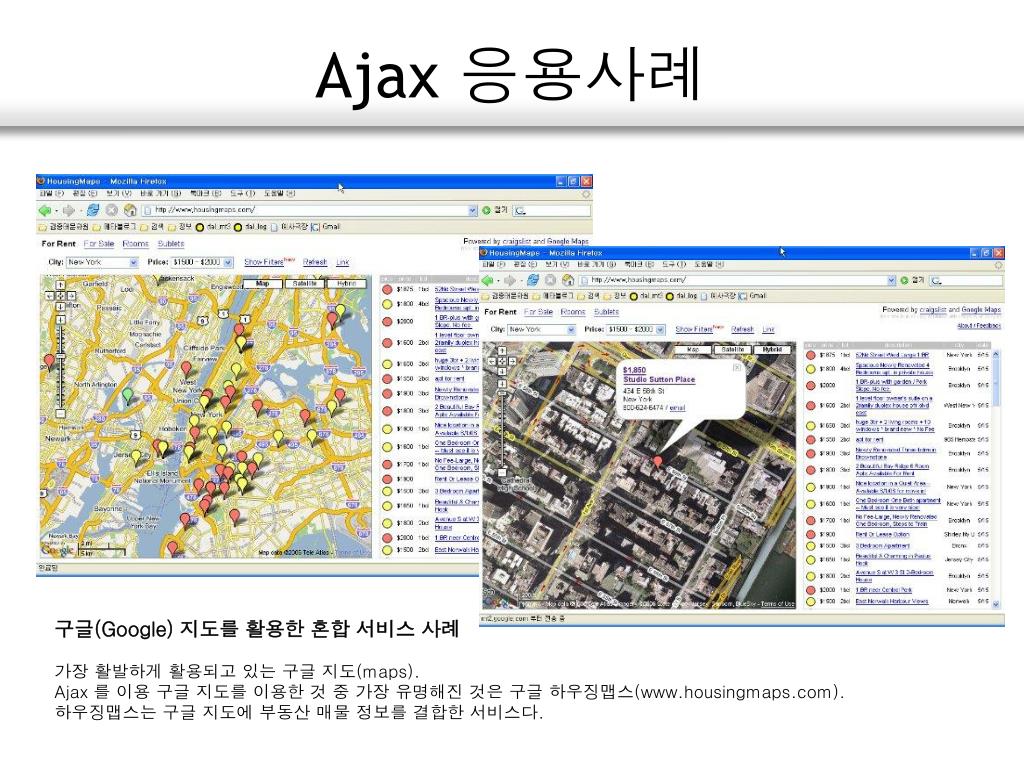Click the green Back arrow in the satellite-view window
Screen dimensions: 1024x768
[x=487, y=280]
